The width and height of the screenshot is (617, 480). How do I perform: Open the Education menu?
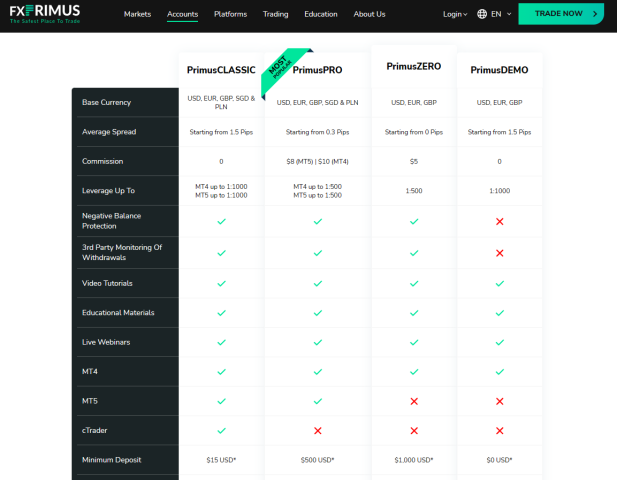(x=321, y=14)
